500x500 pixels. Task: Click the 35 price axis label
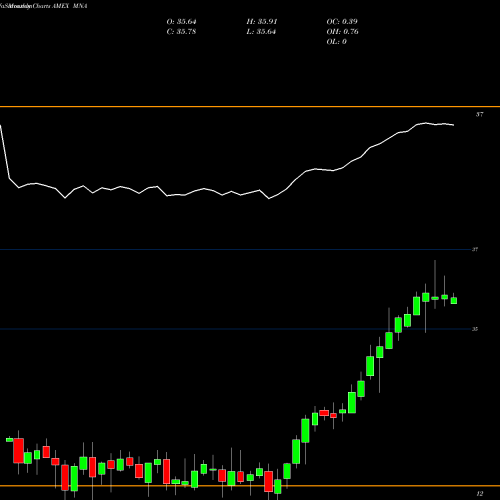[475, 329]
